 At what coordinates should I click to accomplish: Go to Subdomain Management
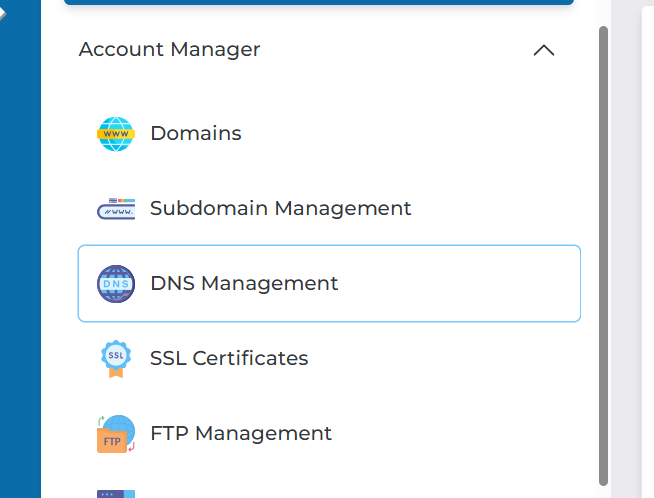click(280, 209)
